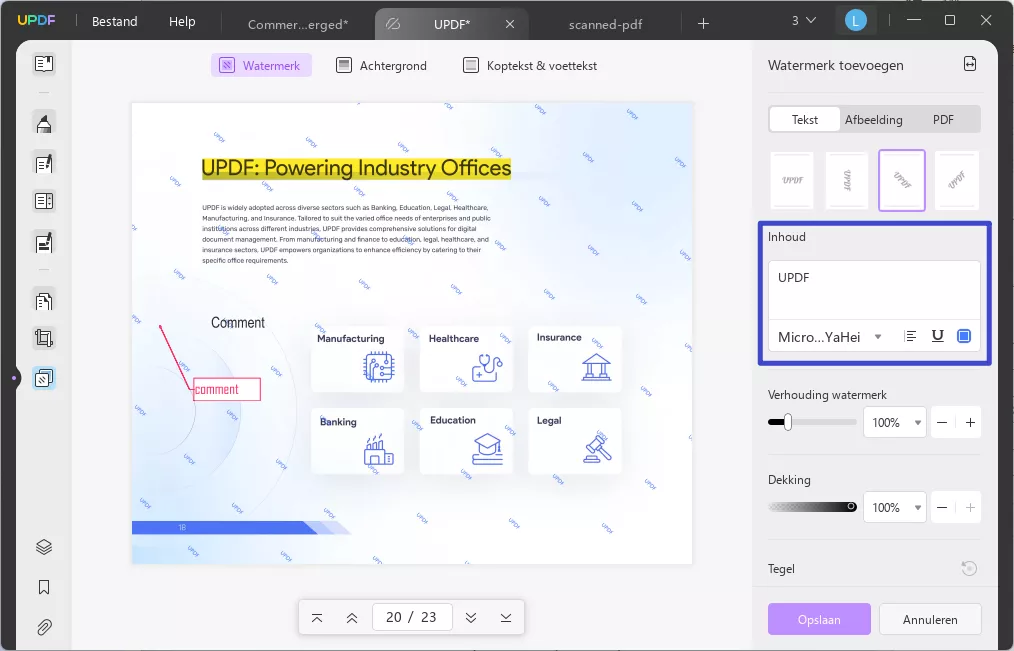Select the Watermerk tool tab

click(261, 65)
